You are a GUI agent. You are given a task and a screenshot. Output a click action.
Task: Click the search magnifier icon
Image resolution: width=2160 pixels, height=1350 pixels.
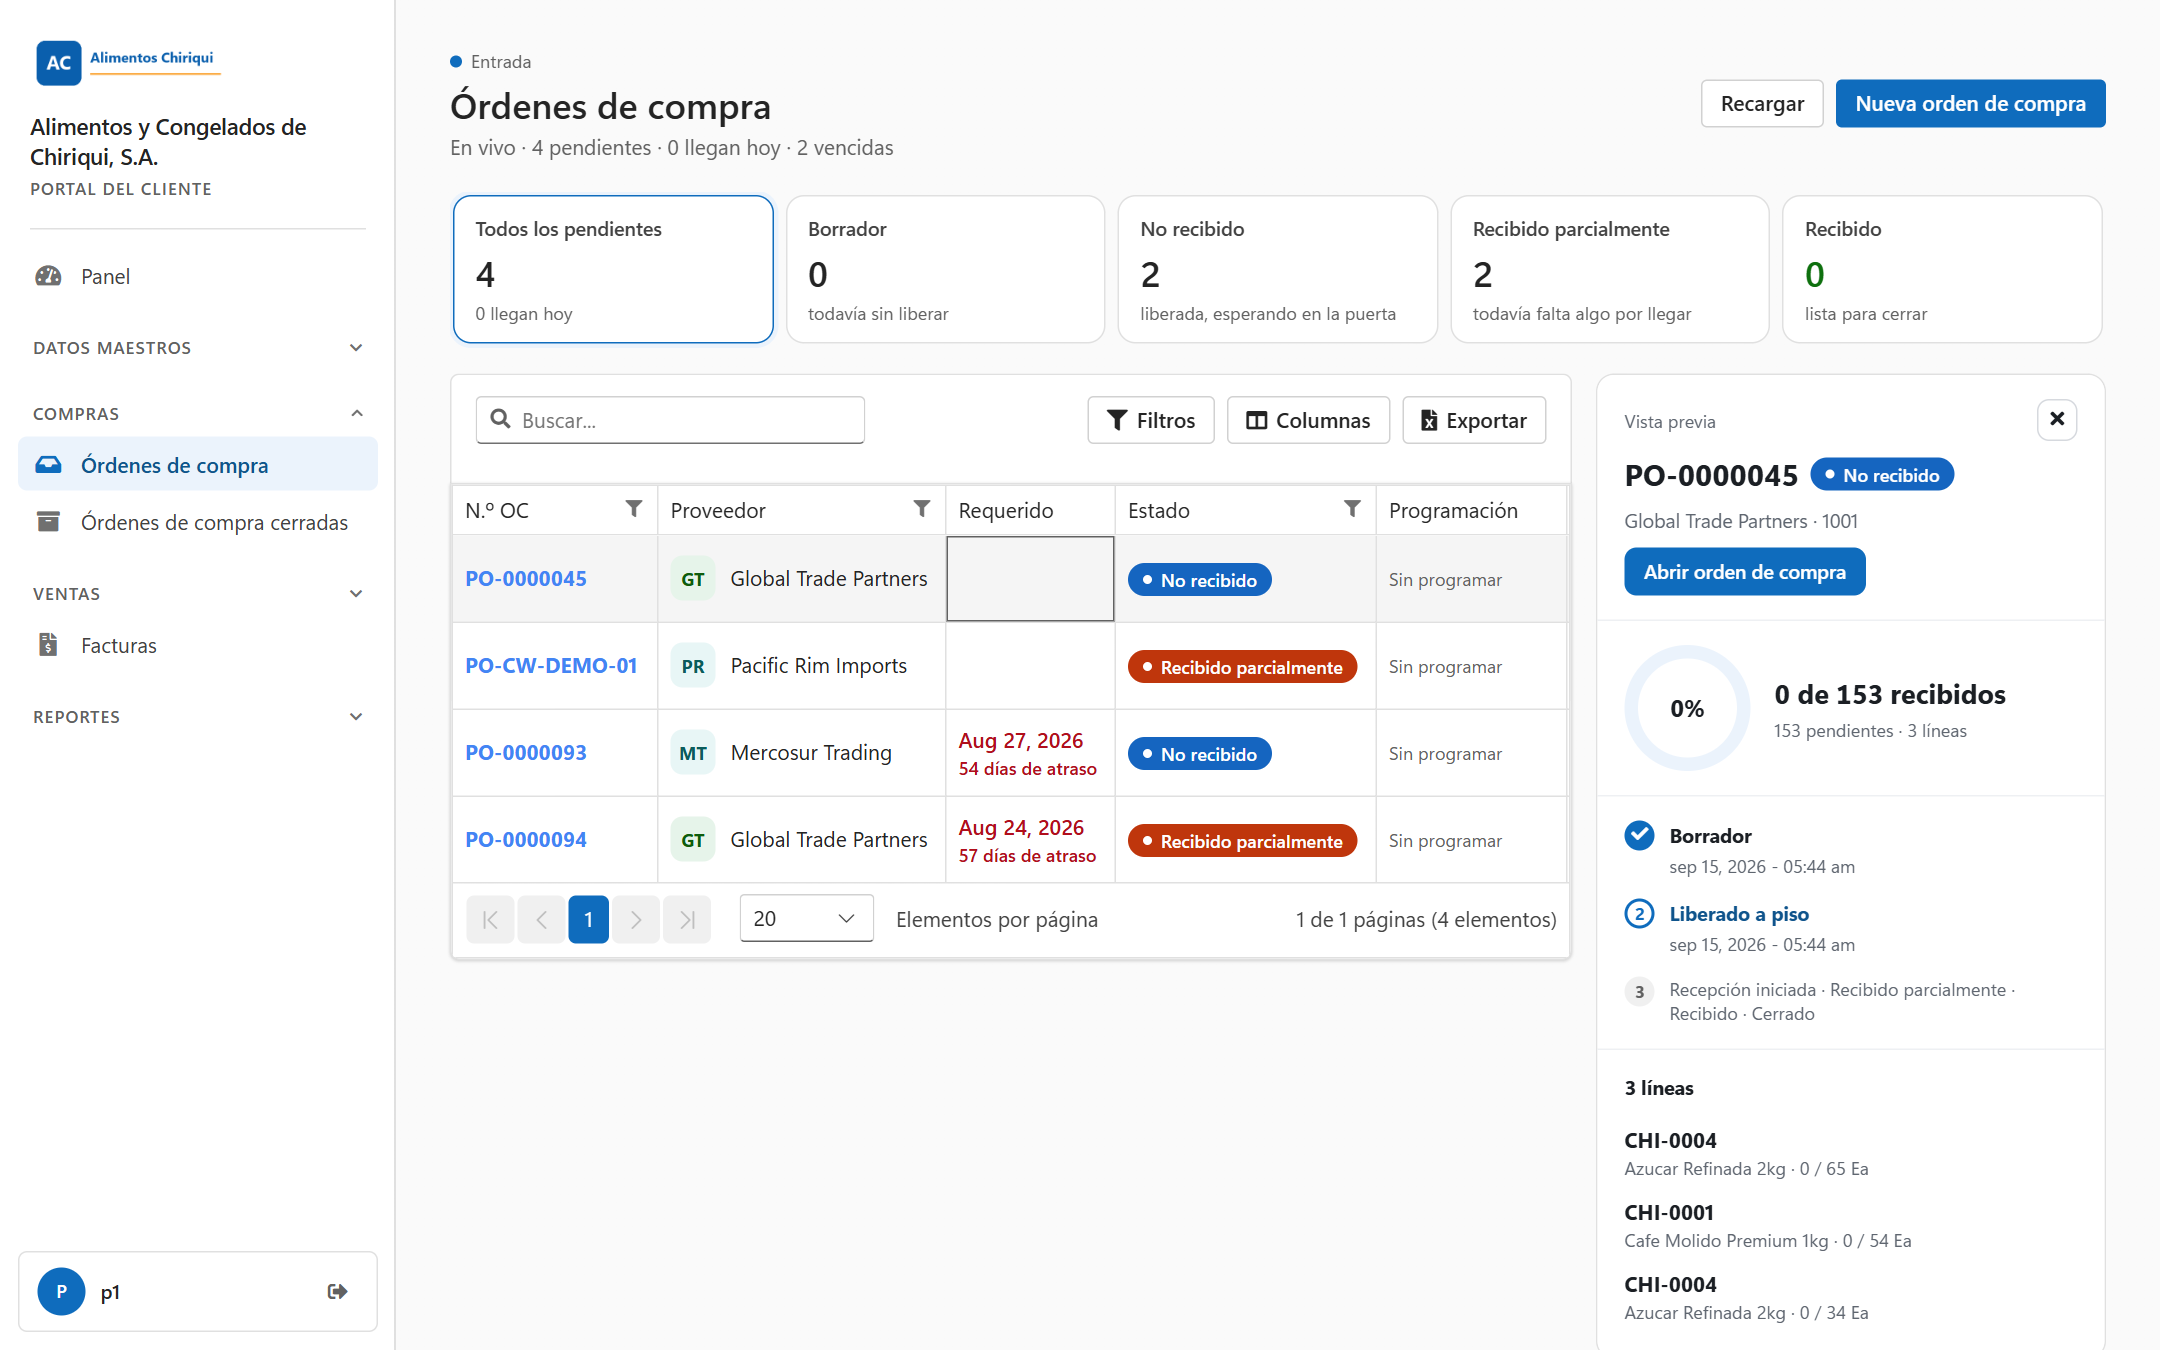pyautogui.click(x=500, y=419)
